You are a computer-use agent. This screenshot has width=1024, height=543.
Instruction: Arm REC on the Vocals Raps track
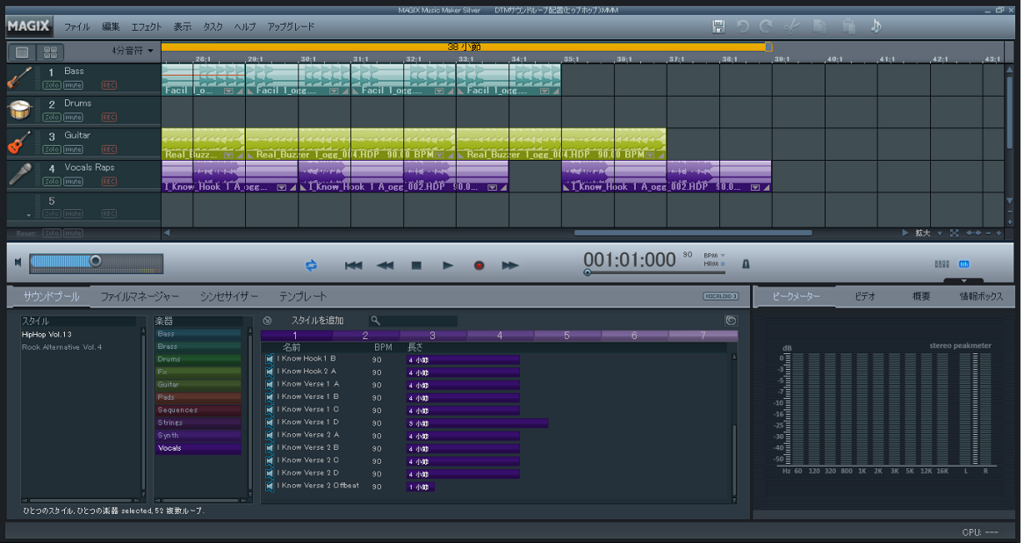coord(108,182)
